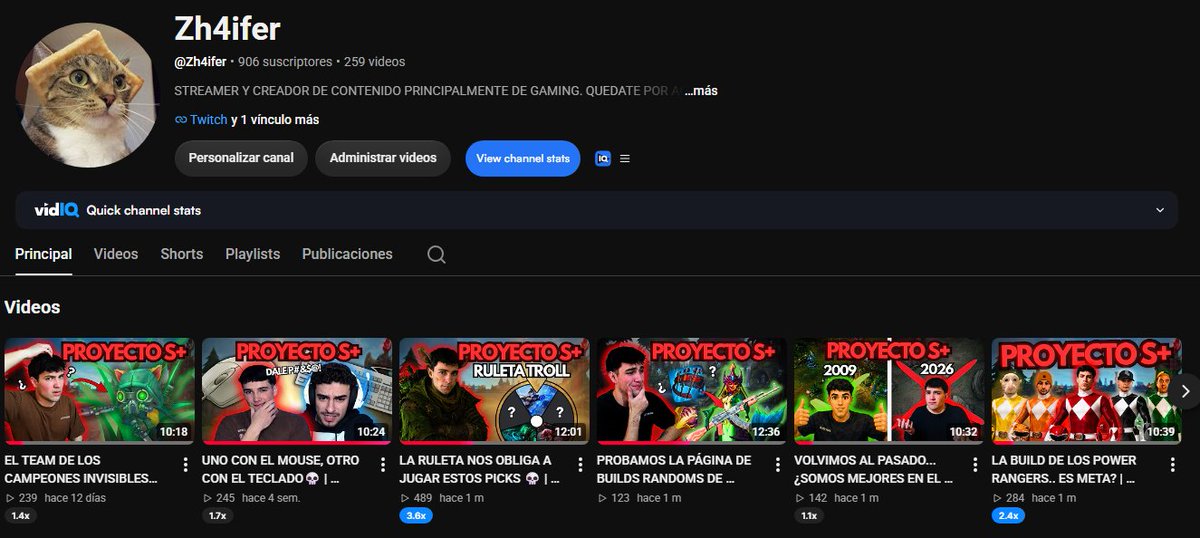The height and width of the screenshot is (538, 1200).
Task: Click the 1.1x vidIQ multiplier badge
Action: coord(809,516)
